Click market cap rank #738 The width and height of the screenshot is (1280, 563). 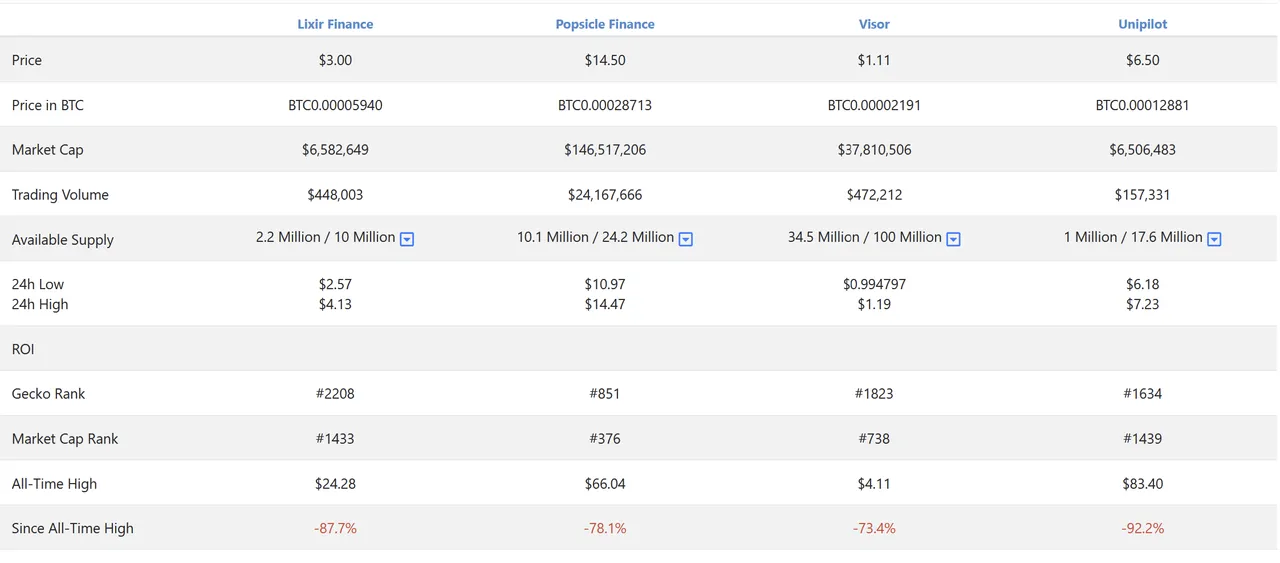[x=874, y=439]
